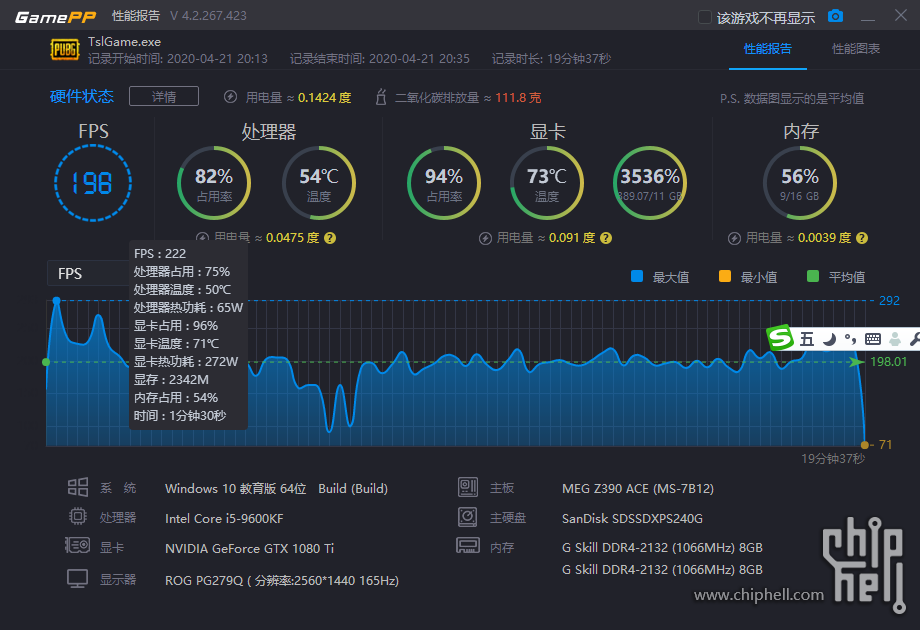Click the power usage lightning icon
Image resolution: width=920 pixels, height=630 pixels.
tap(231, 97)
